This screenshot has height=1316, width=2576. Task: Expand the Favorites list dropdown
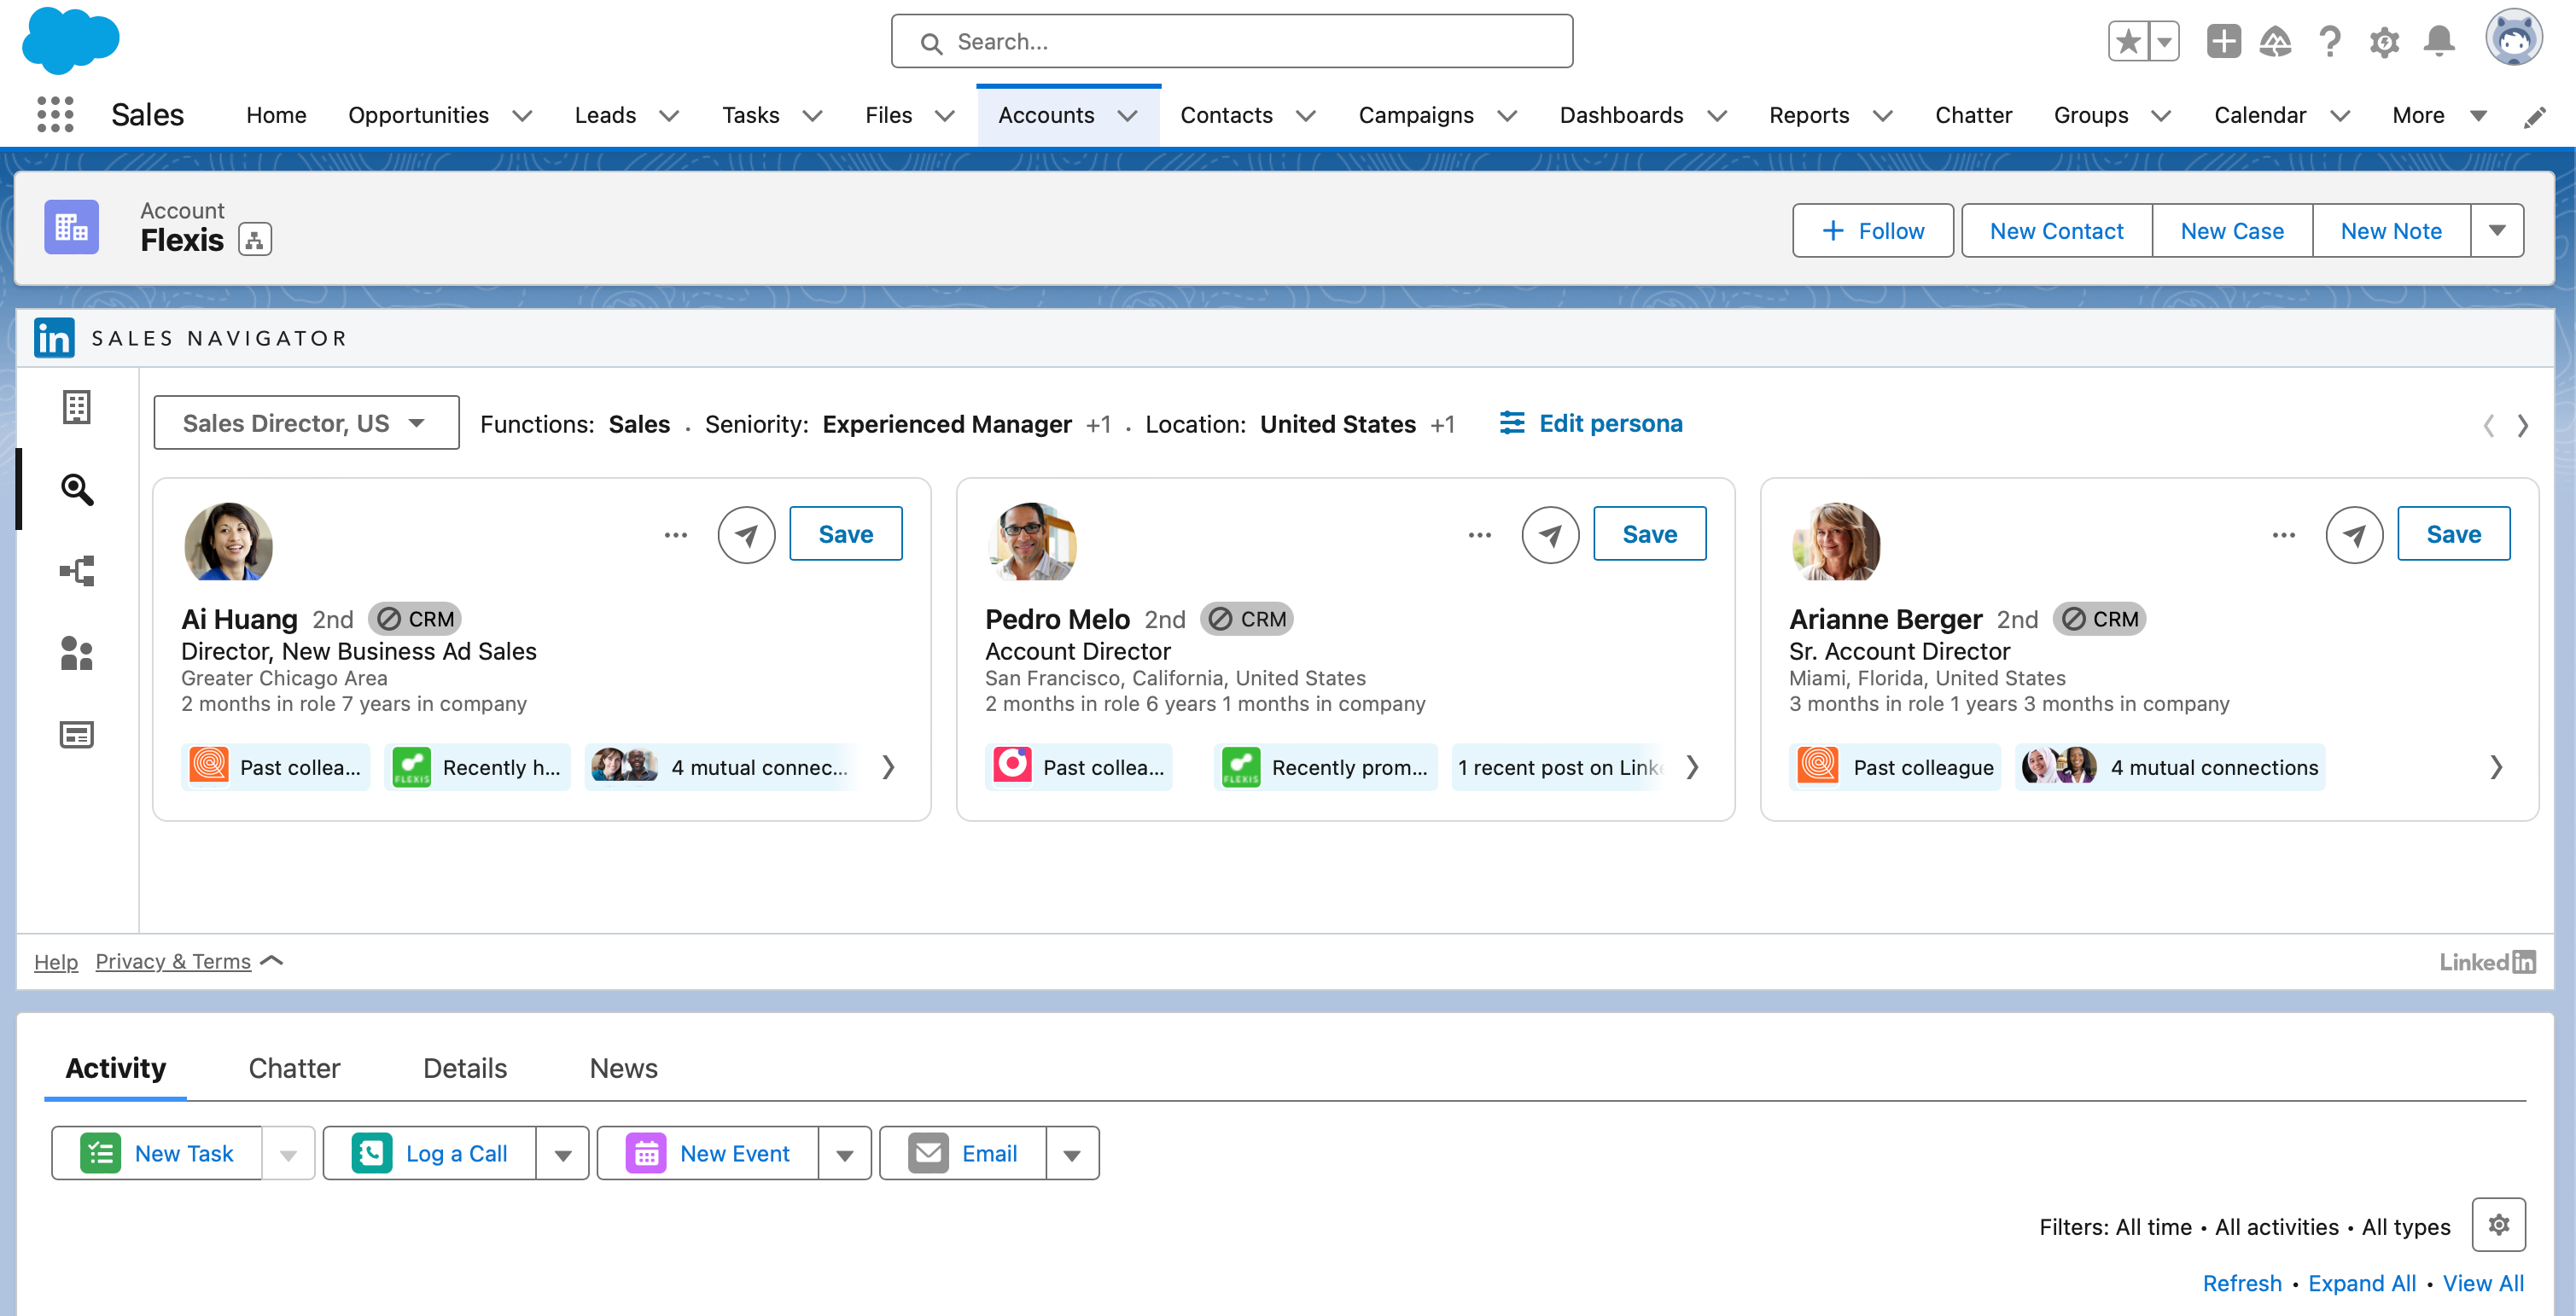(2164, 42)
